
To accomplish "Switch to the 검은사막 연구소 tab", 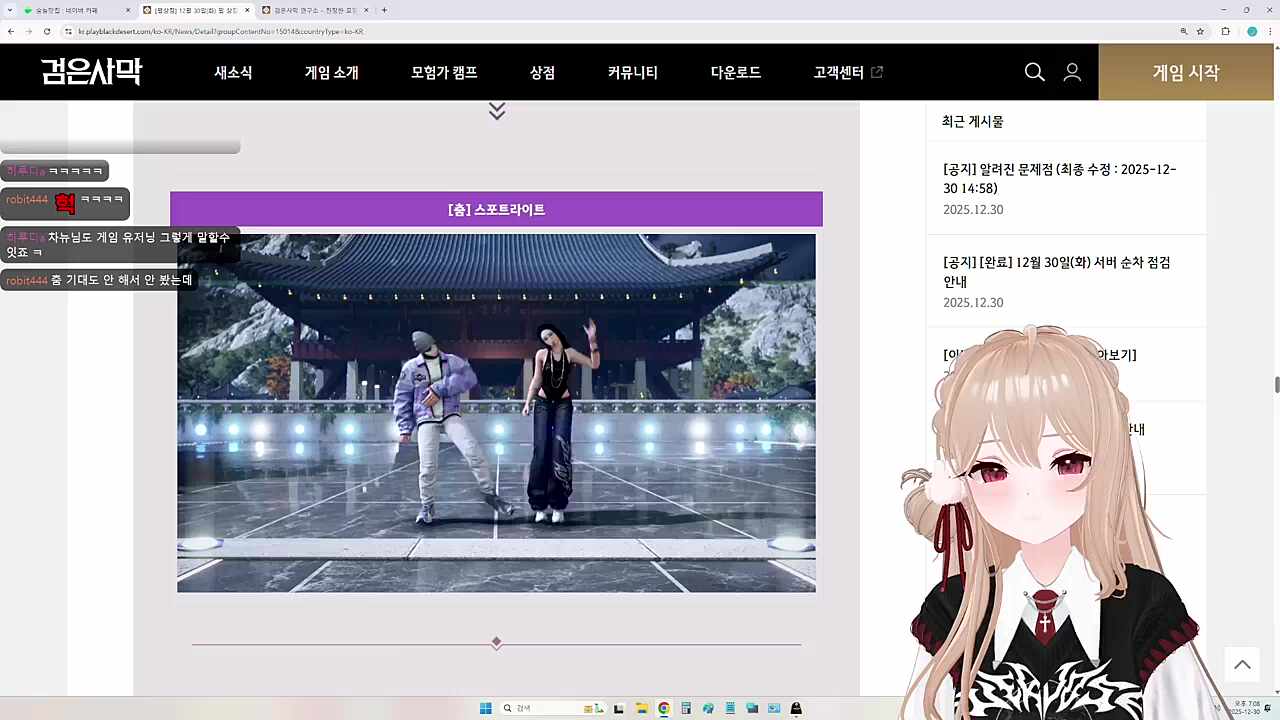I will [x=315, y=10].
